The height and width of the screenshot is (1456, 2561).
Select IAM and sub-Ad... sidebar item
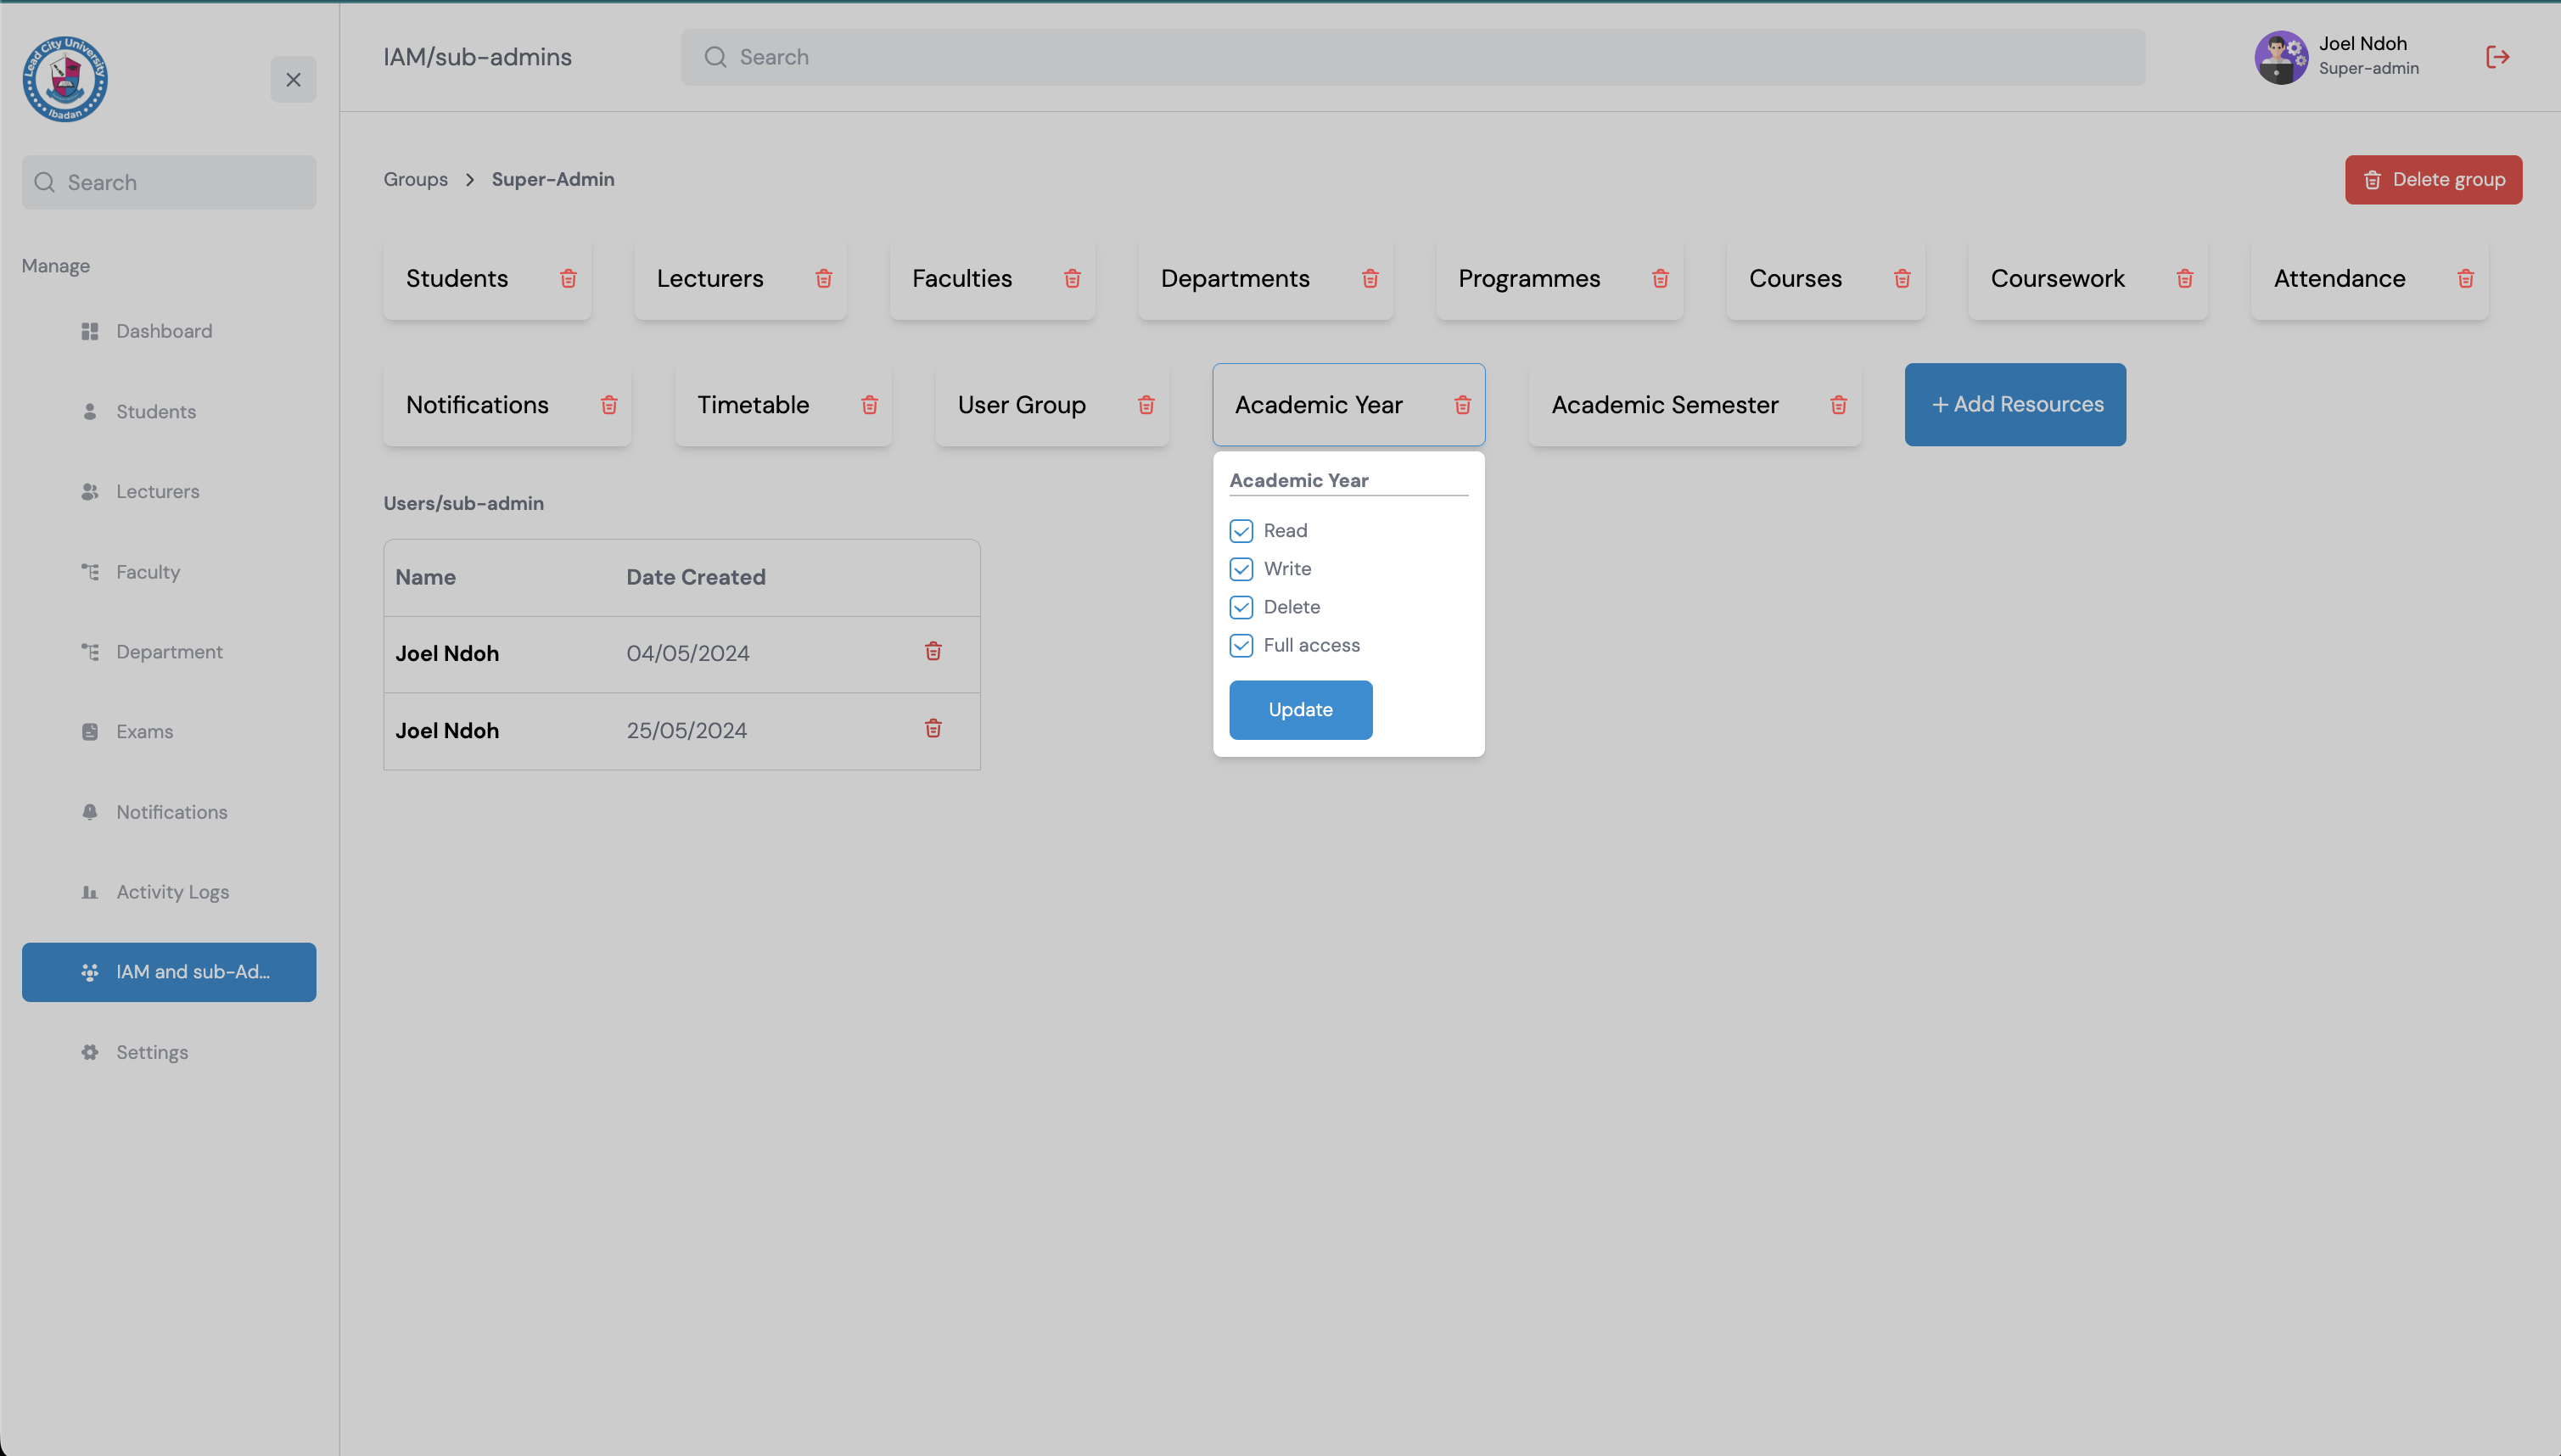(169, 972)
